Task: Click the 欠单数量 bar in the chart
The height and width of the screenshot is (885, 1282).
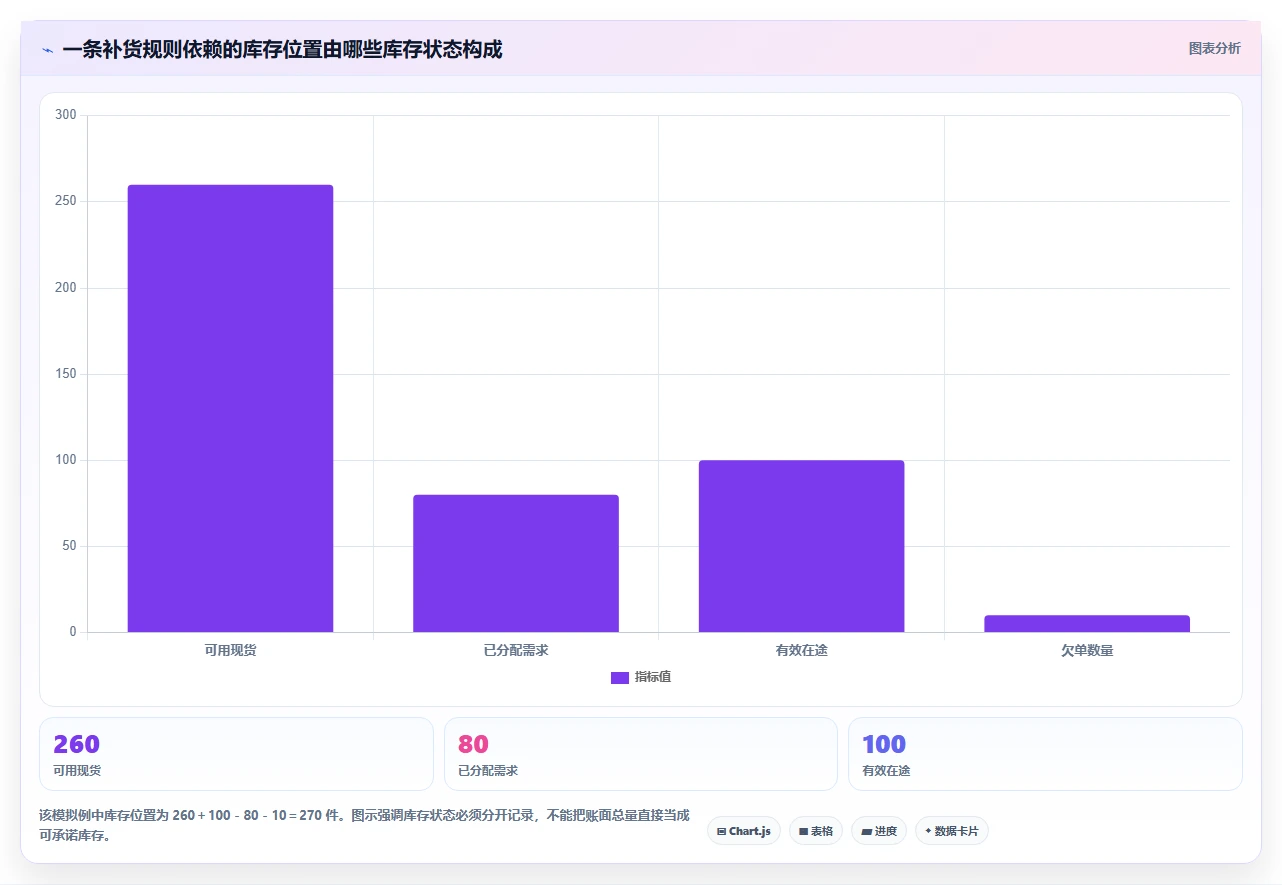Action: pos(1087,624)
